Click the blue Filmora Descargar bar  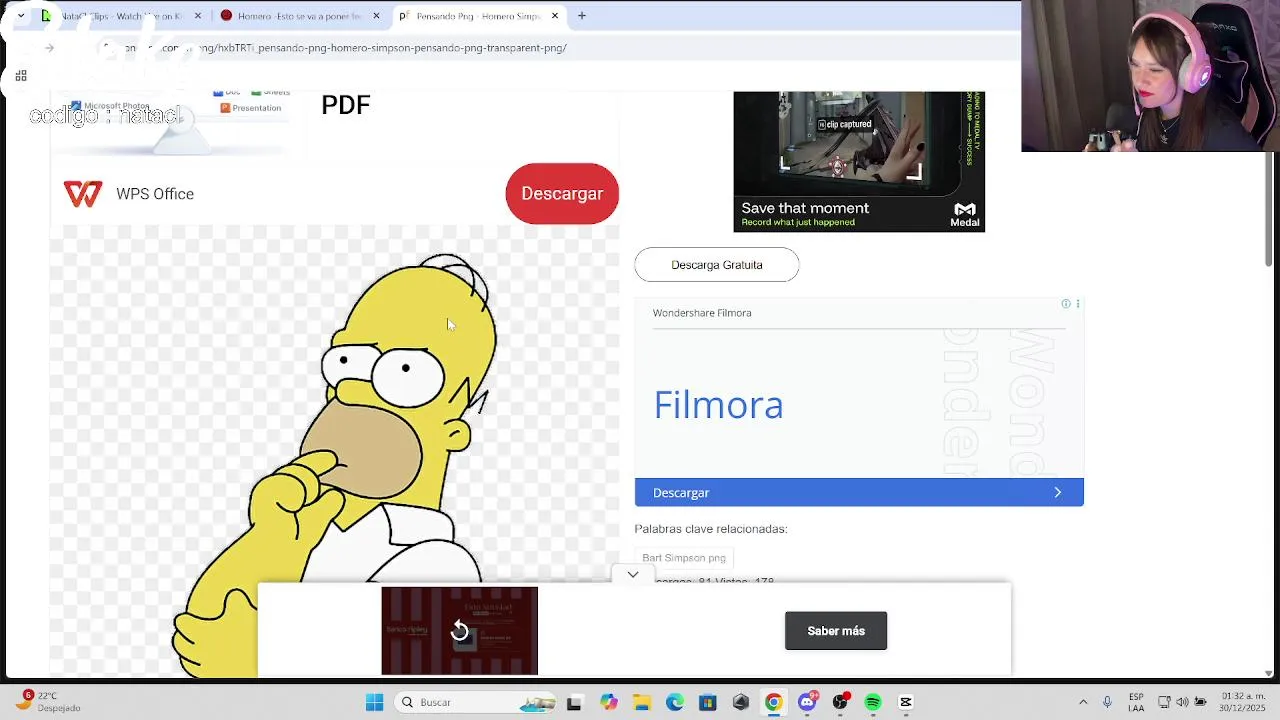tap(859, 492)
